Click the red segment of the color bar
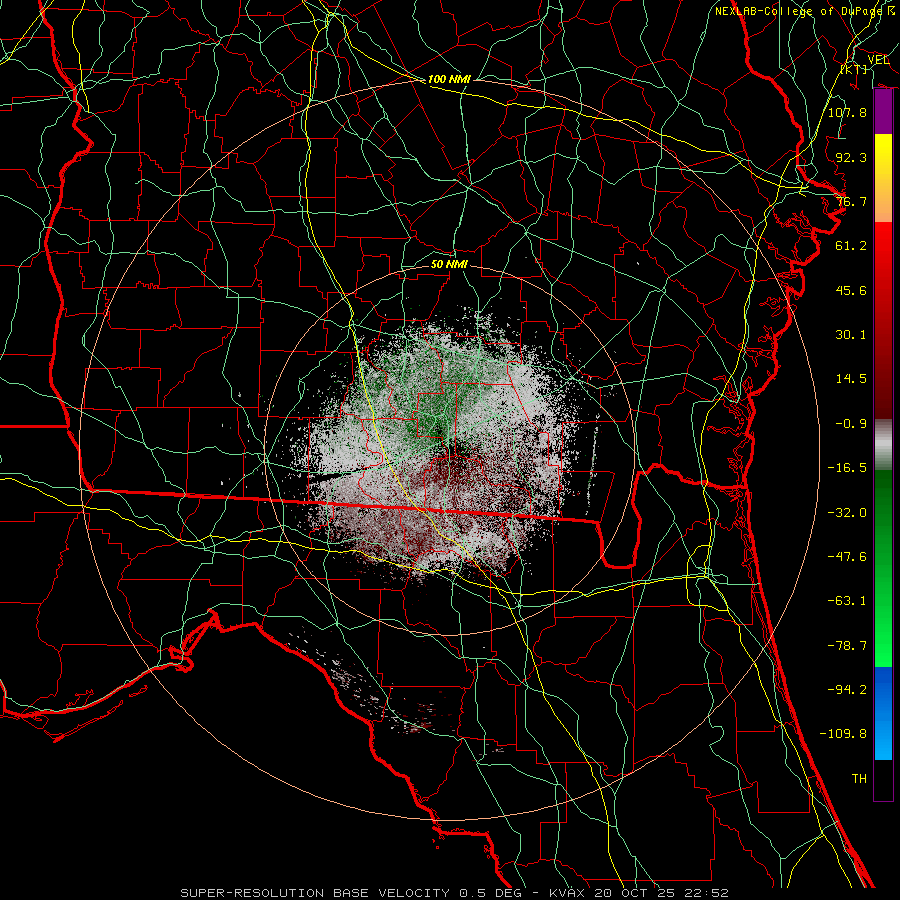This screenshot has width=900, height=900. coord(883,321)
